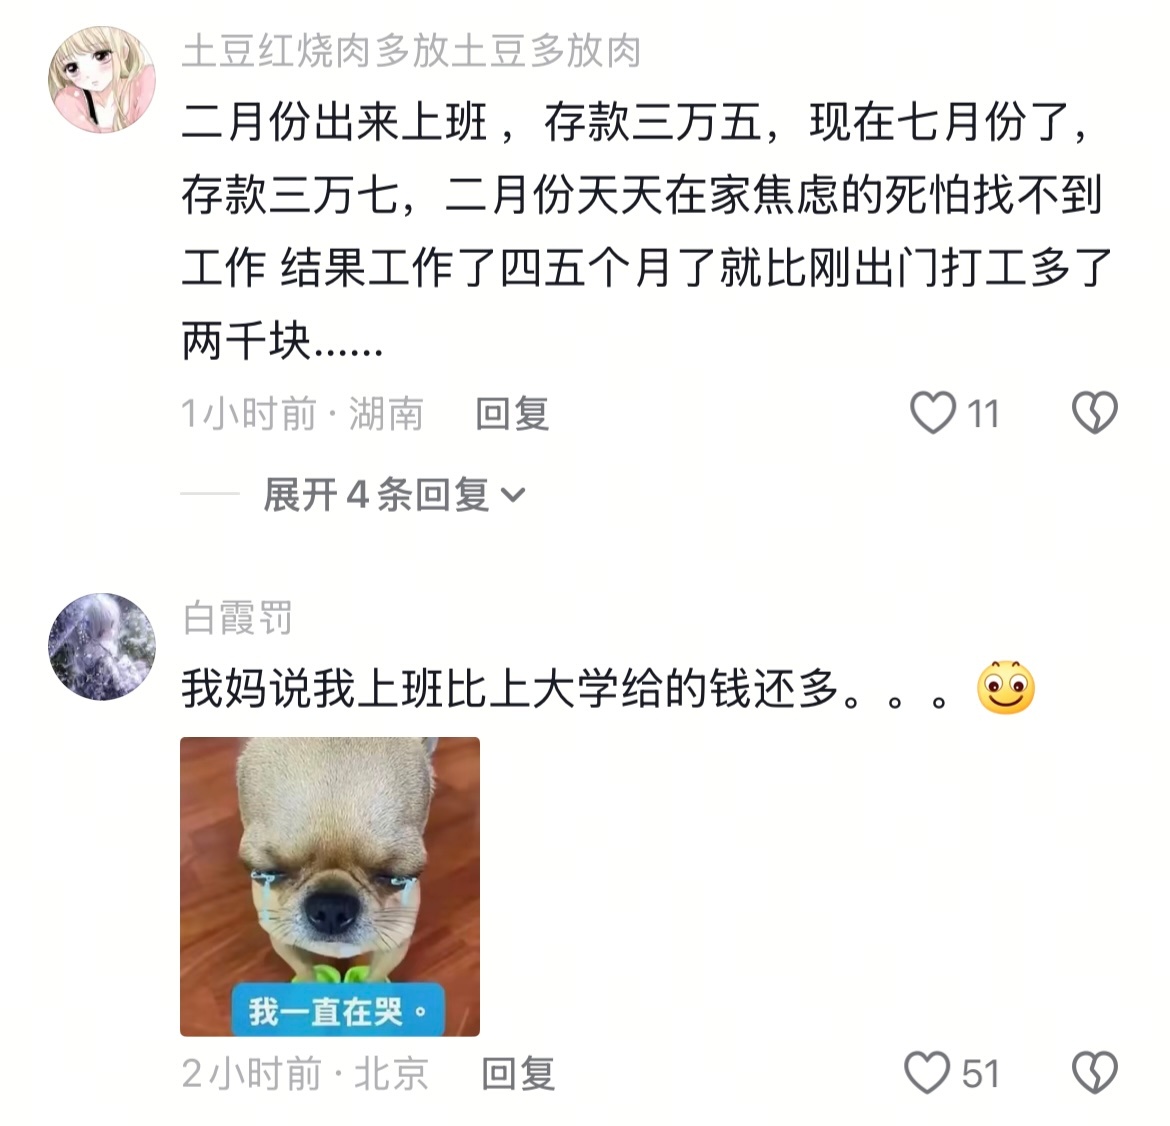Select the comment text starting 二月份出来上班
The width and height of the screenshot is (1170, 1126).
tap(647, 231)
